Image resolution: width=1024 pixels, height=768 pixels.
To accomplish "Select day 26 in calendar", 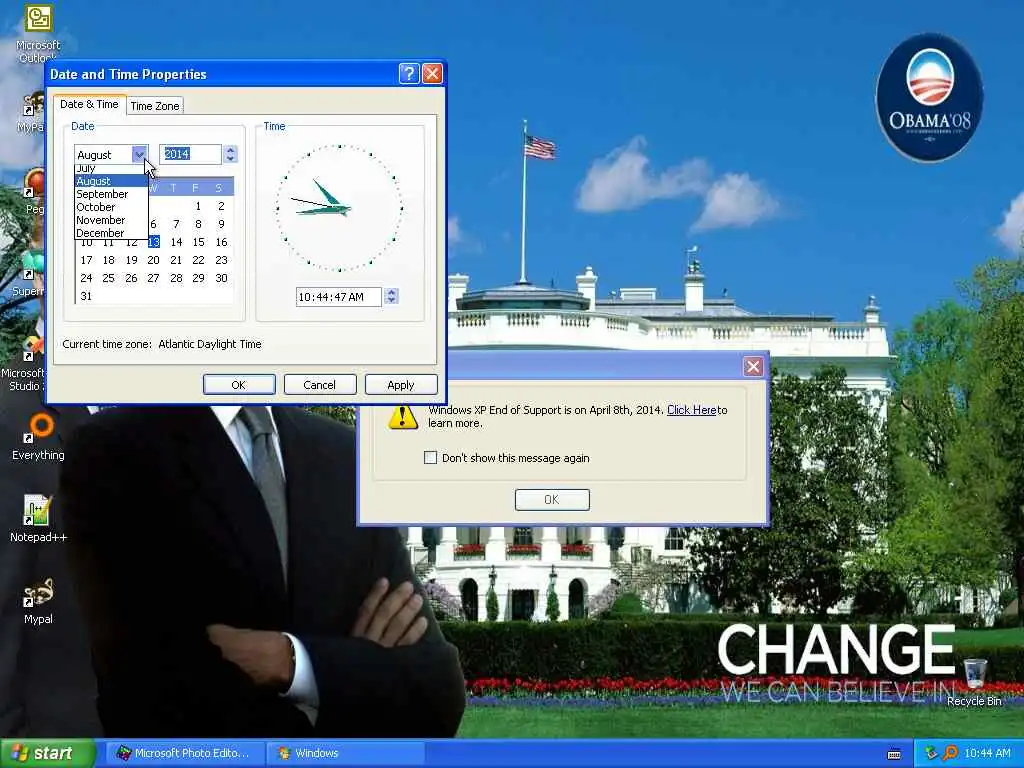I will [x=131, y=278].
